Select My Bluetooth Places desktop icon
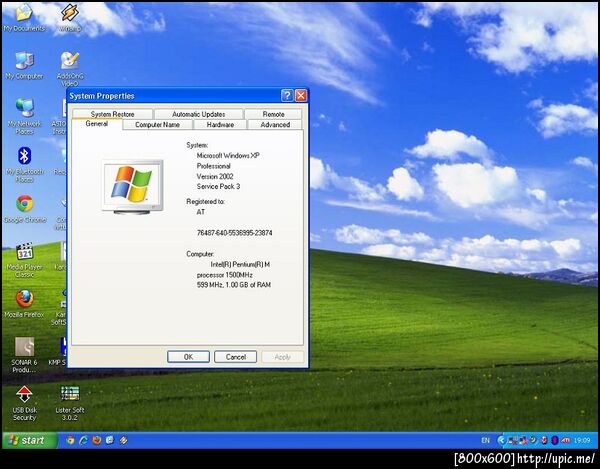 point(24,164)
